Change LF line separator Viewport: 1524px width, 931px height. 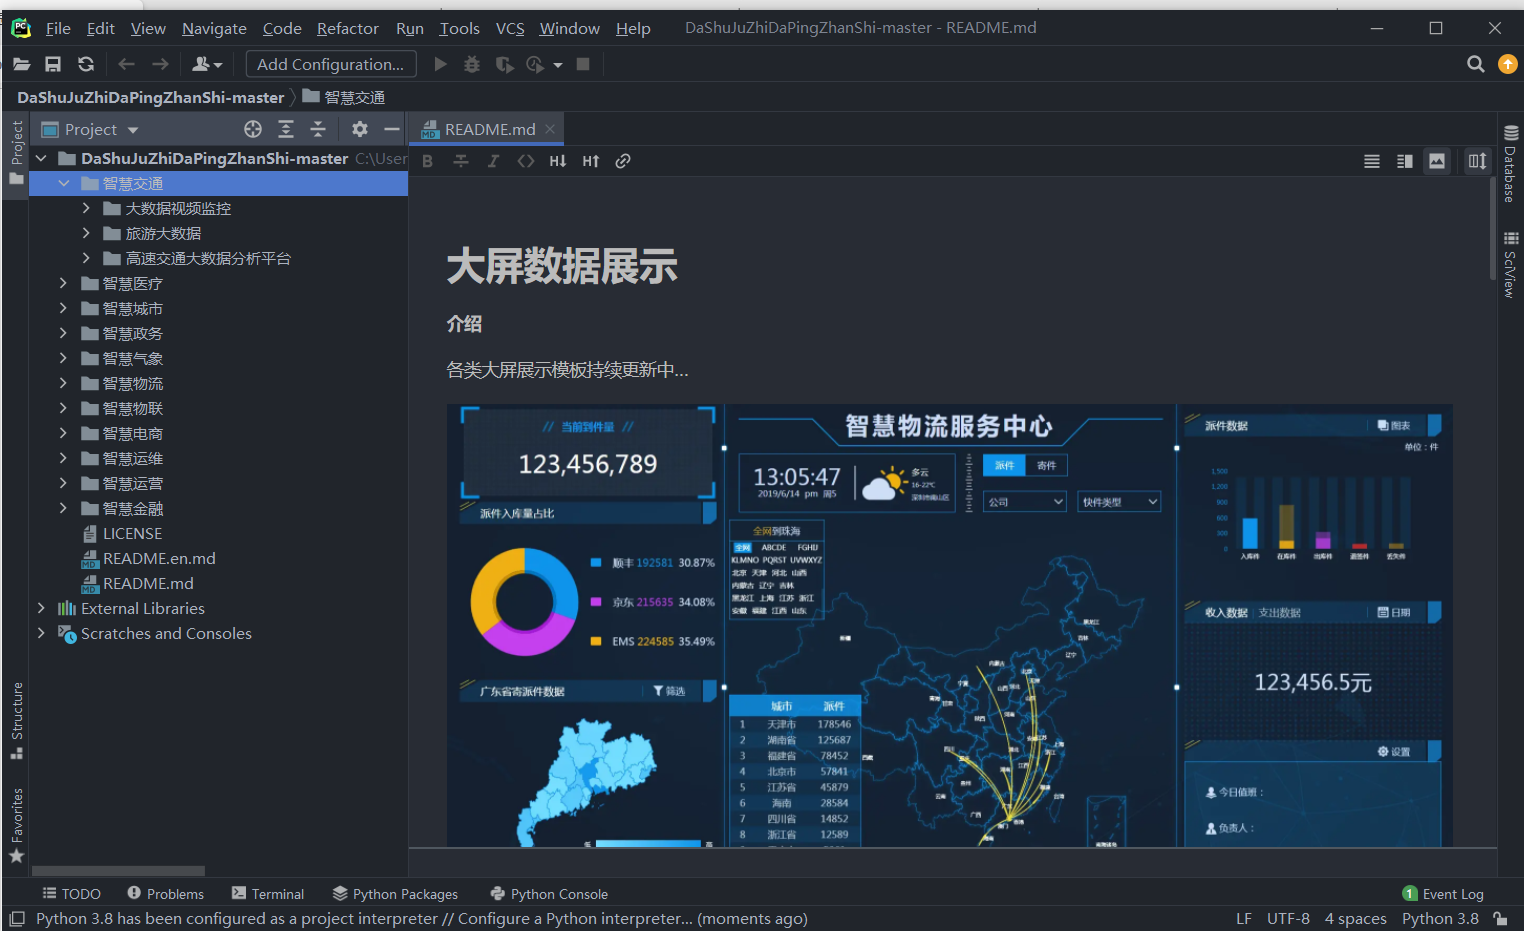click(x=1244, y=918)
